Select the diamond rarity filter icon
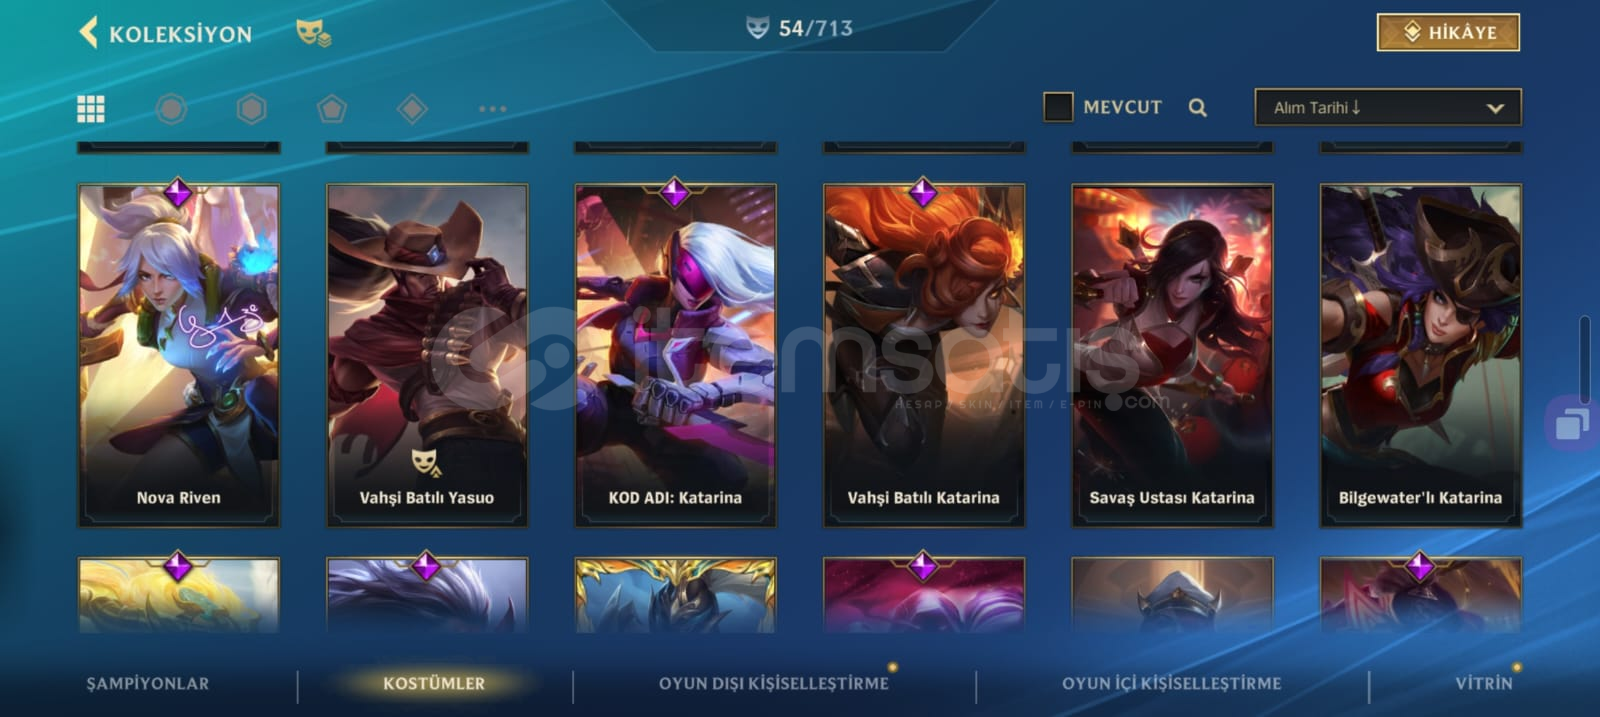The height and width of the screenshot is (717, 1600). [x=412, y=108]
